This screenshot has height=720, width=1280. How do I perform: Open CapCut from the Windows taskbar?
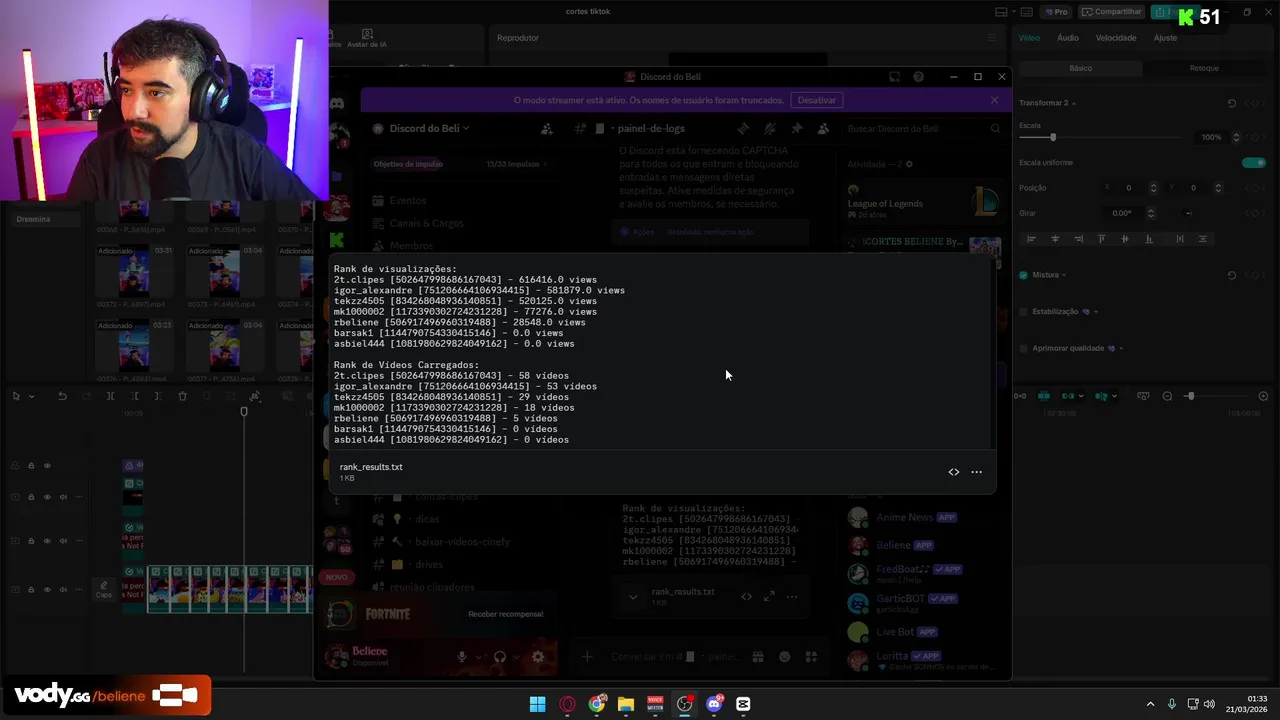(743, 704)
